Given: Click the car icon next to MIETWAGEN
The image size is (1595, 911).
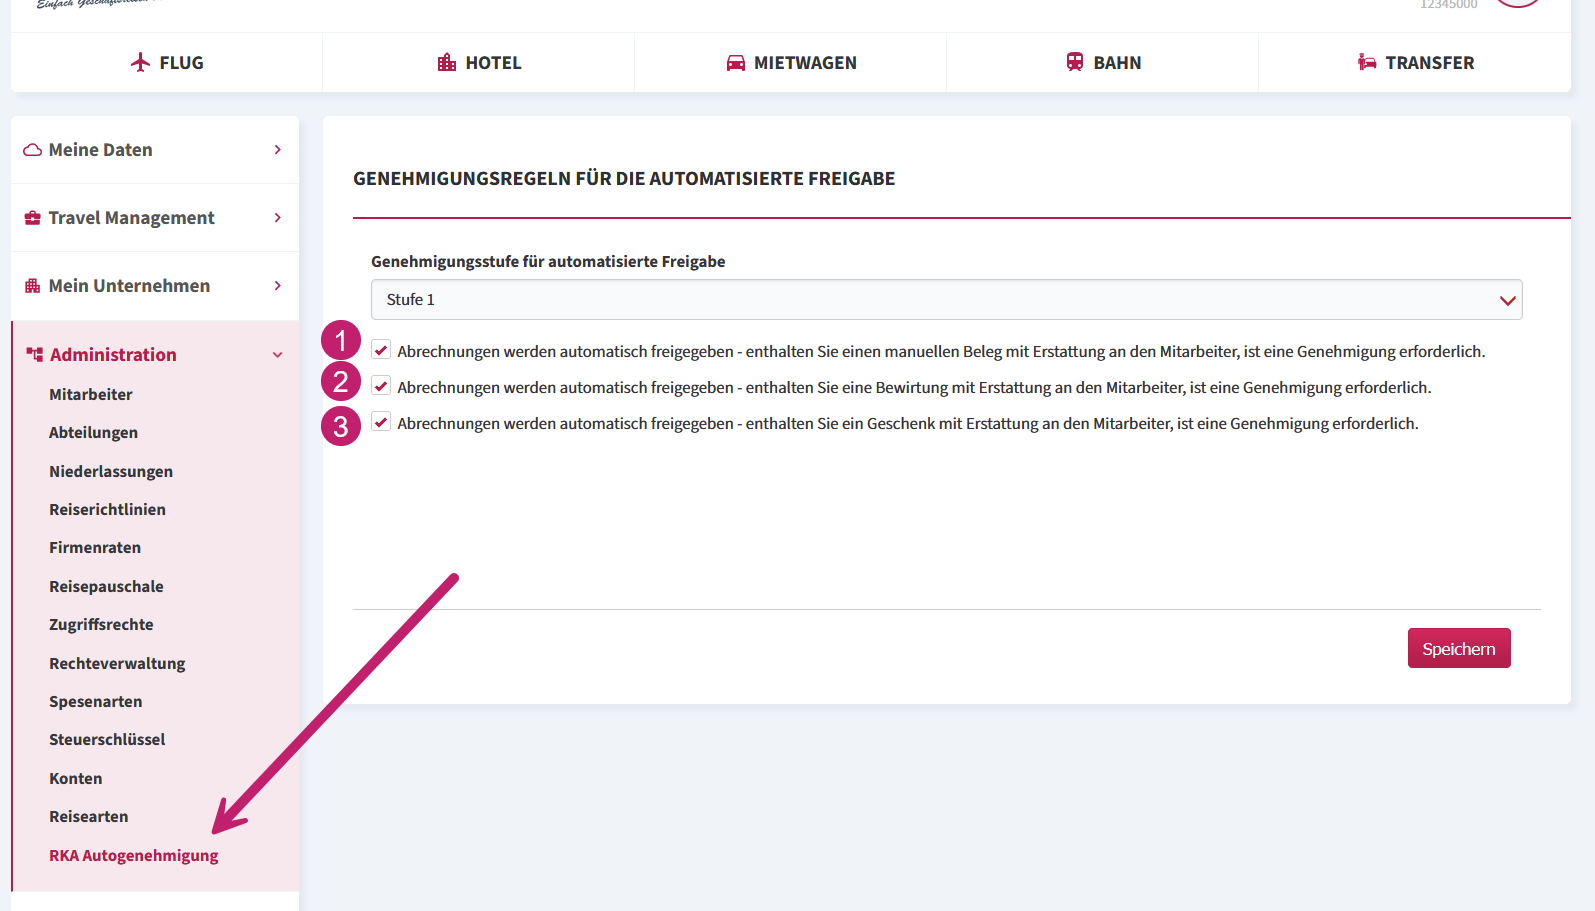Looking at the screenshot, I should [736, 63].
